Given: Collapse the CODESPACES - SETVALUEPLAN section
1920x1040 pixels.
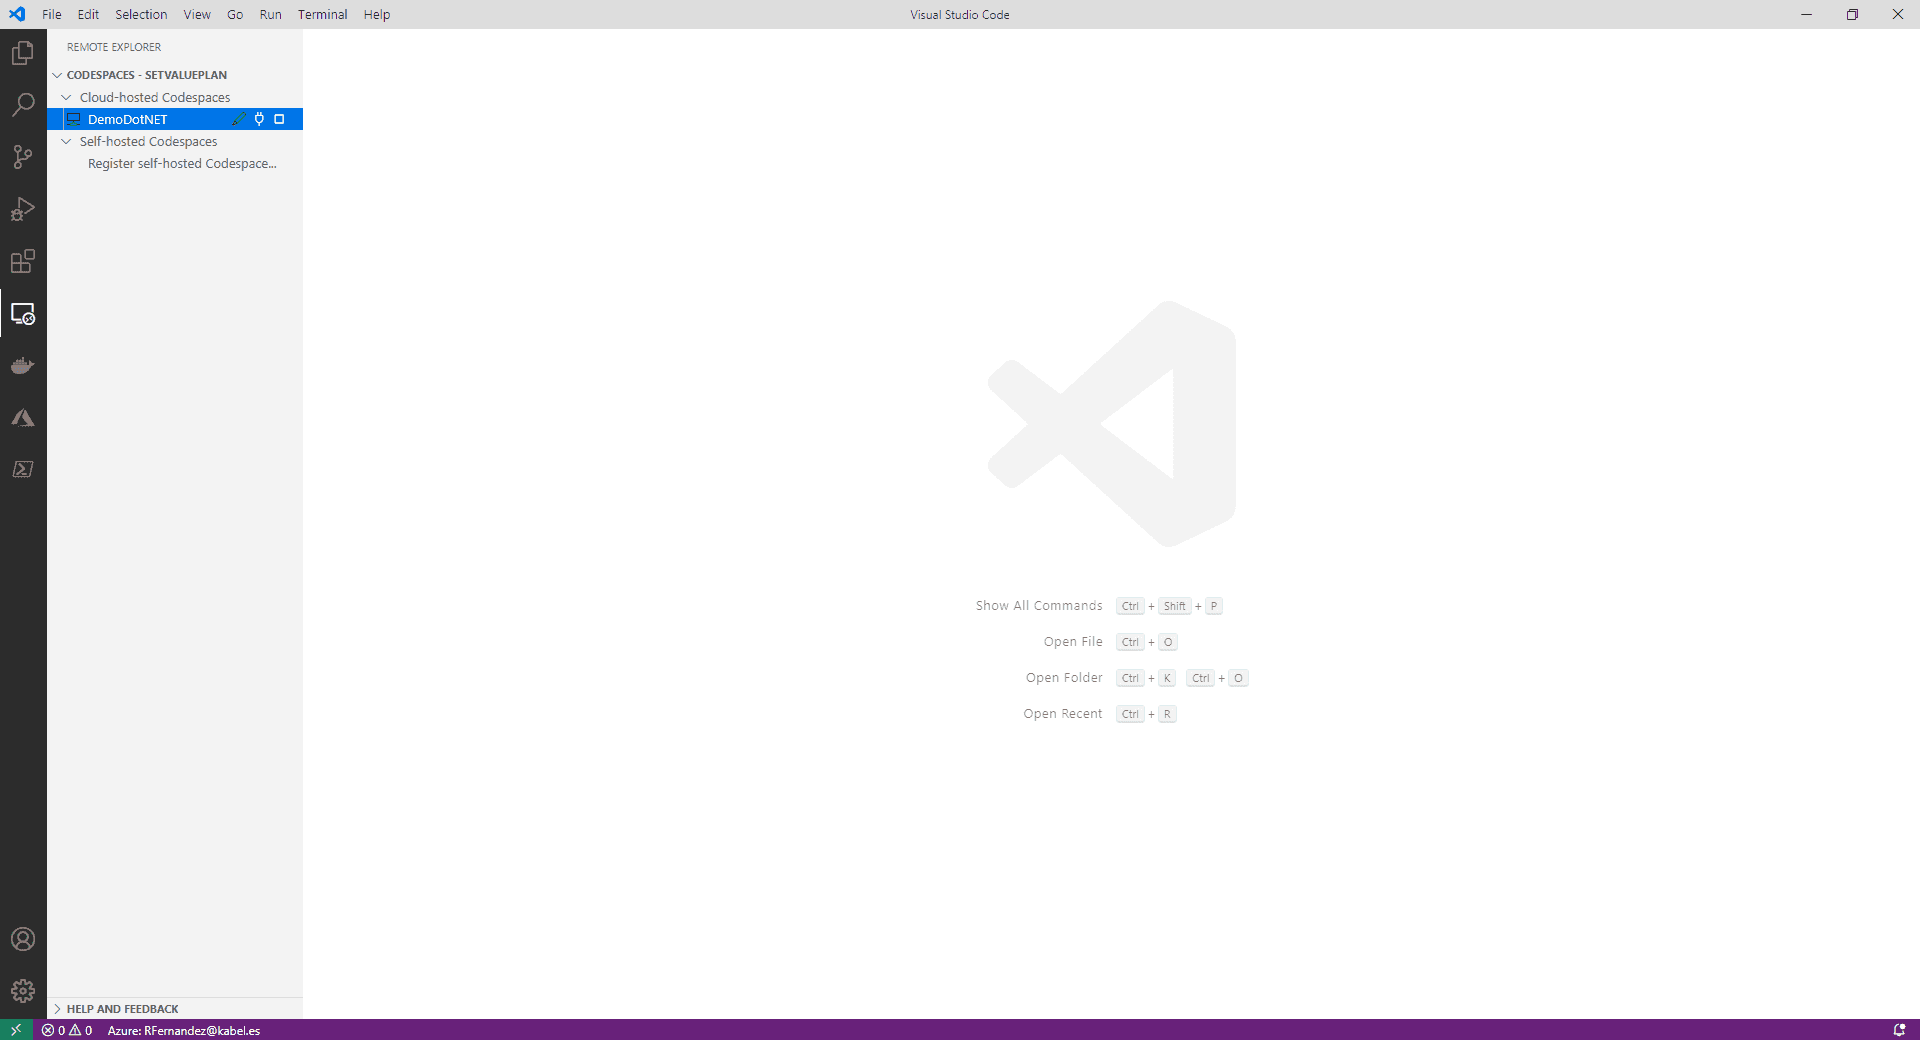Looking at the screenshot, I should (x=57, y=75).
